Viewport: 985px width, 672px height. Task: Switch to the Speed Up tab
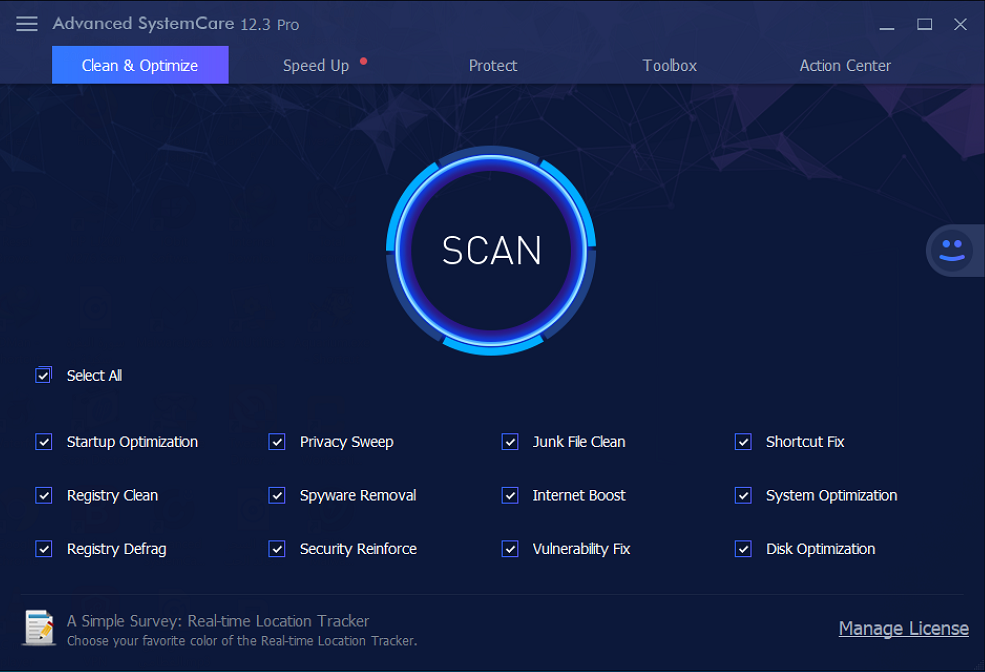(x=316, y=66)
